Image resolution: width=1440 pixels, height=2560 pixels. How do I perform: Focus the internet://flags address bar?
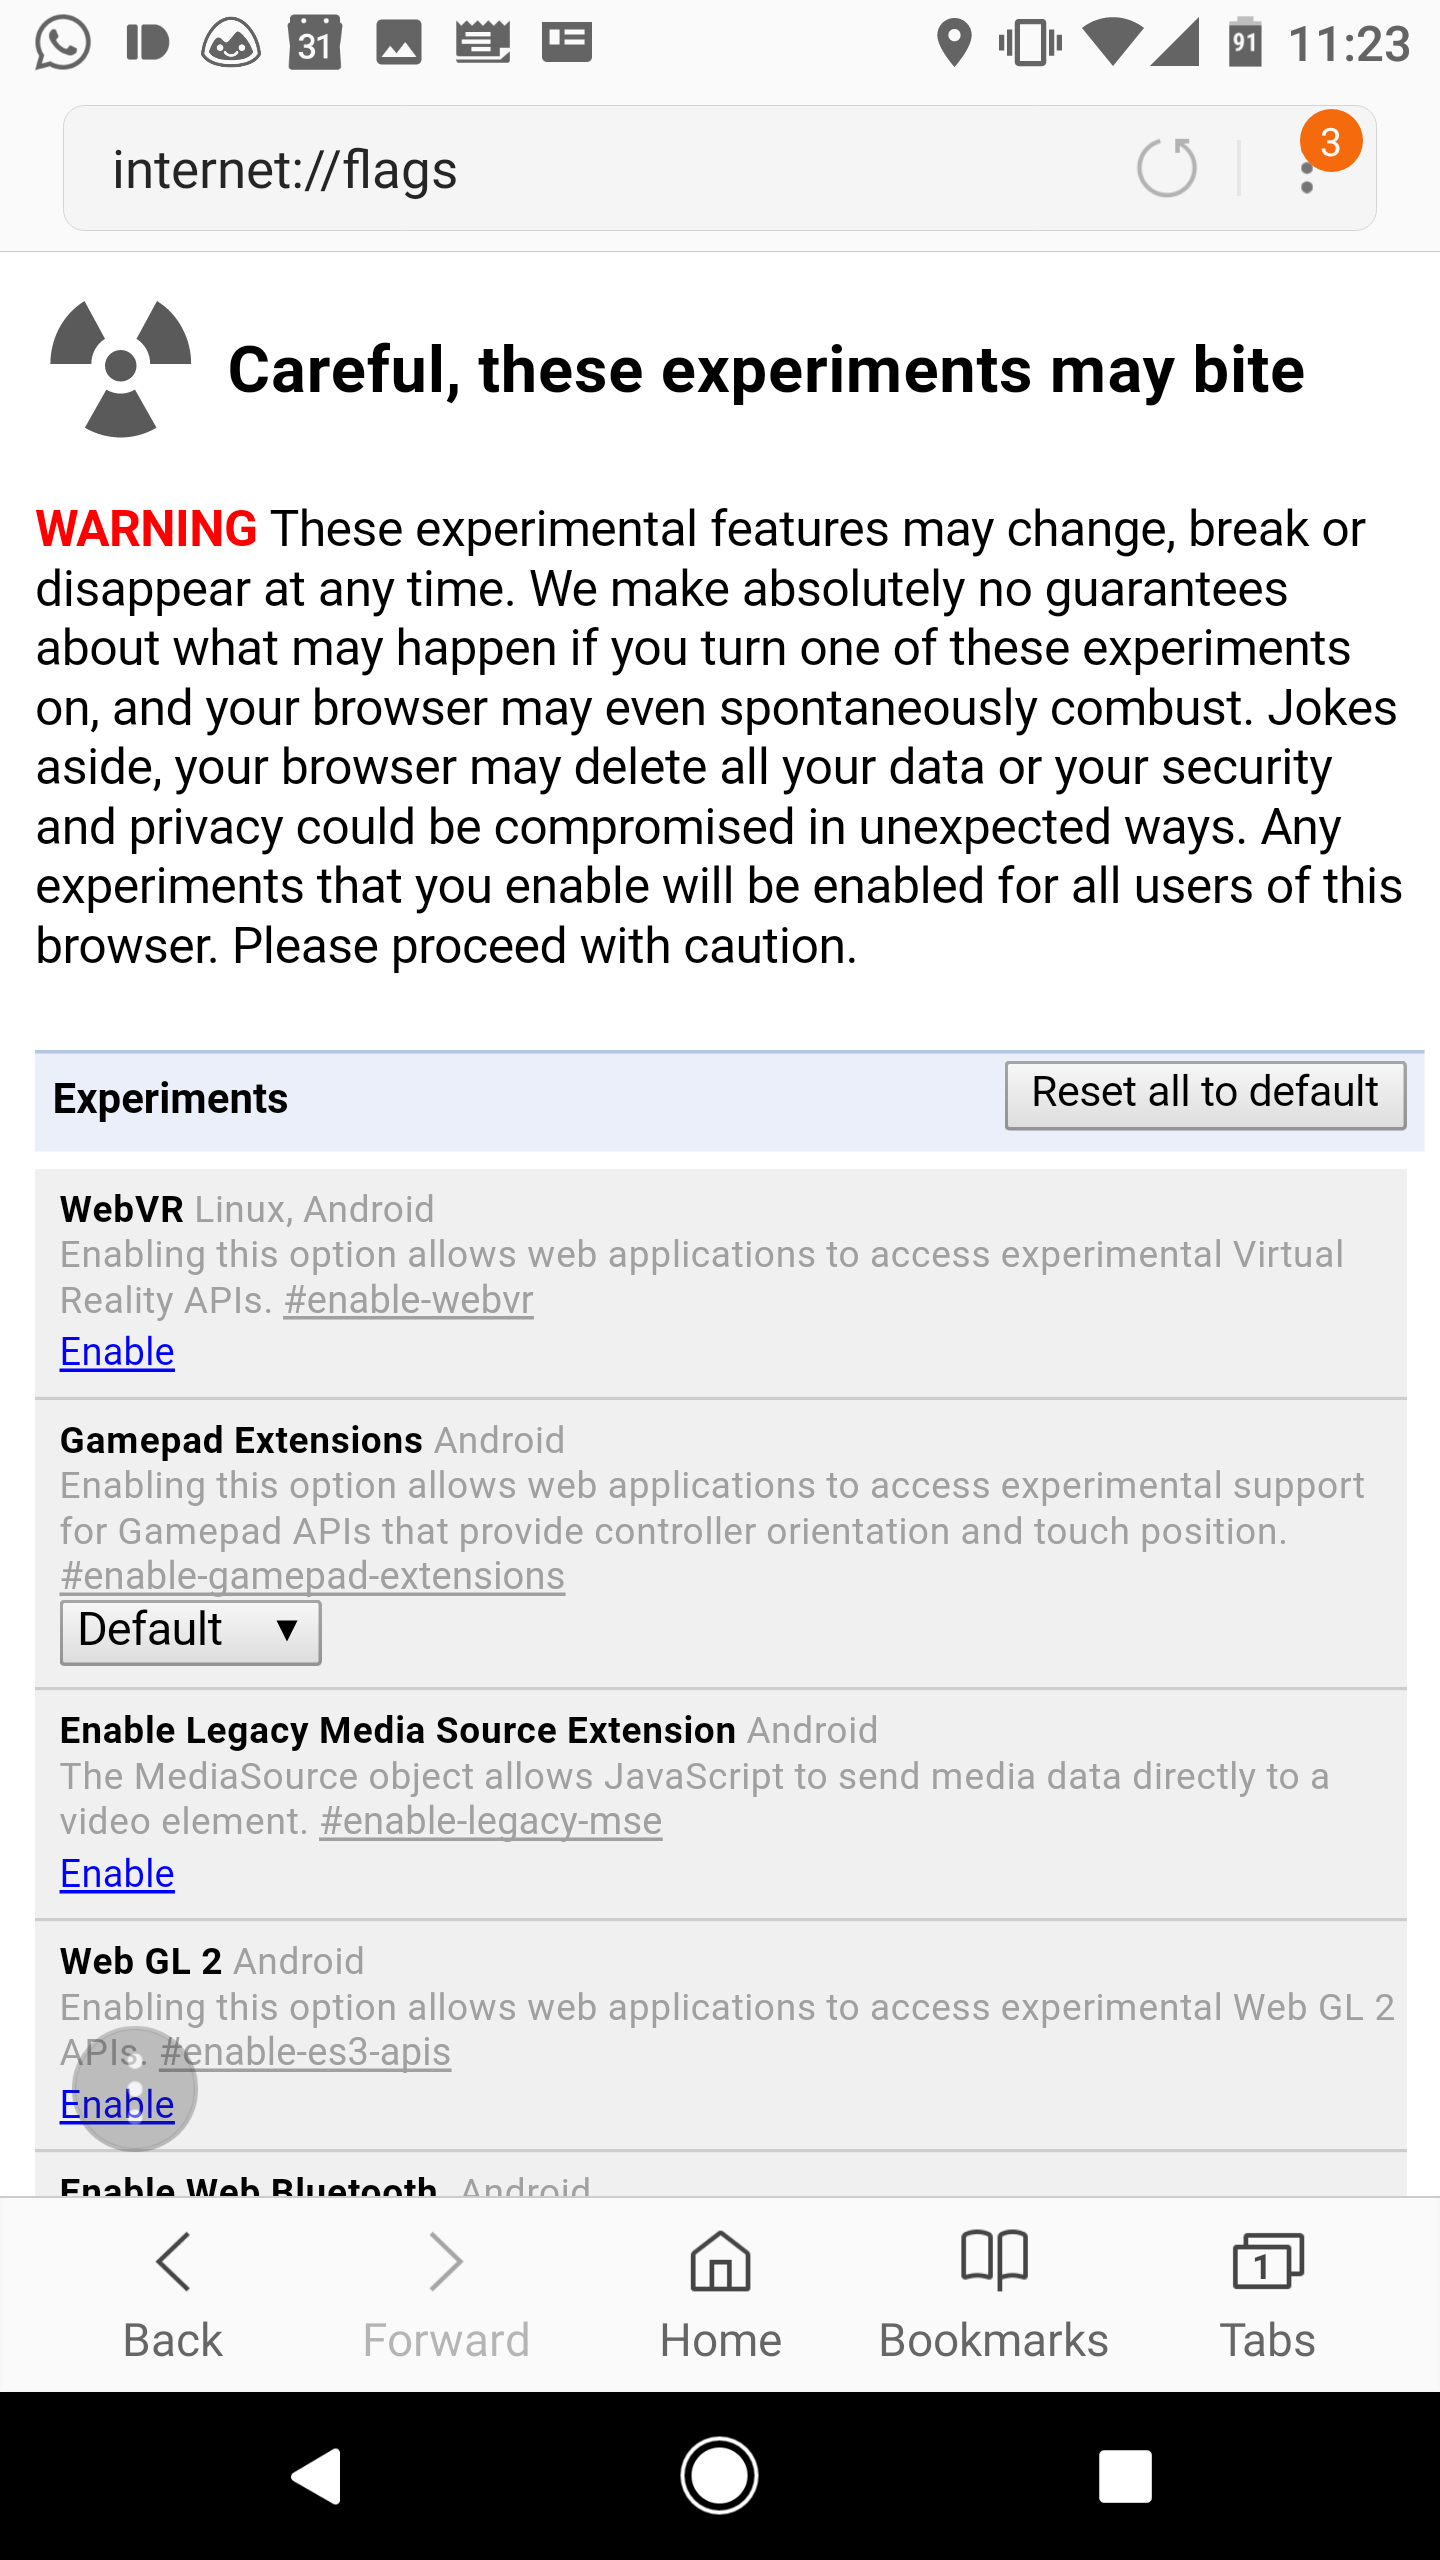point(600,169)
